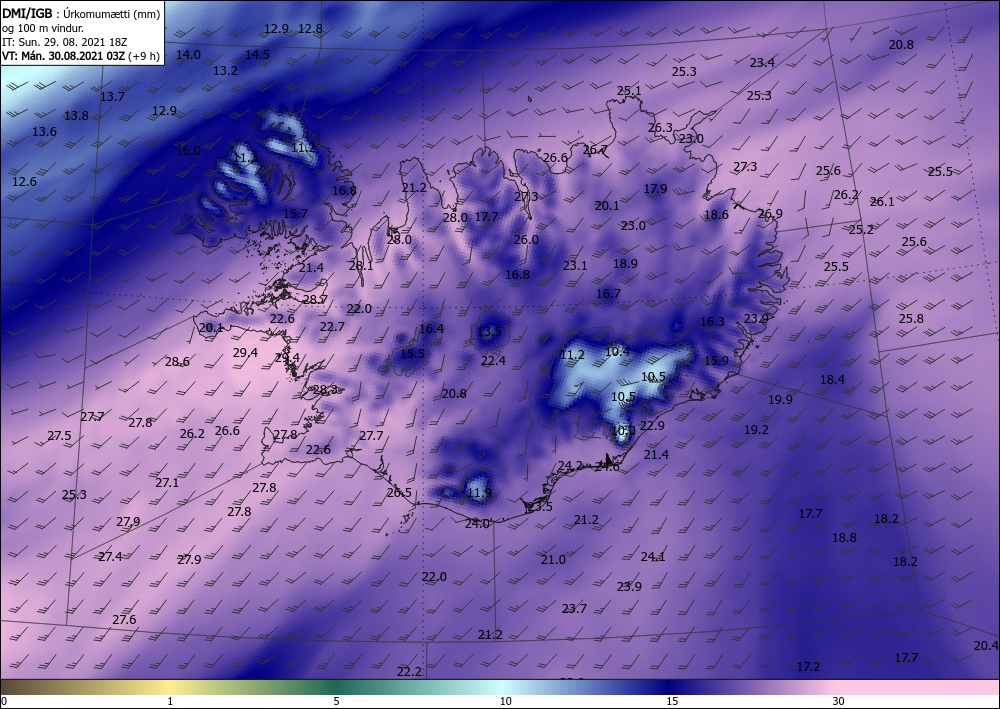Choose the value 18.6 on the map

(716, 215)
